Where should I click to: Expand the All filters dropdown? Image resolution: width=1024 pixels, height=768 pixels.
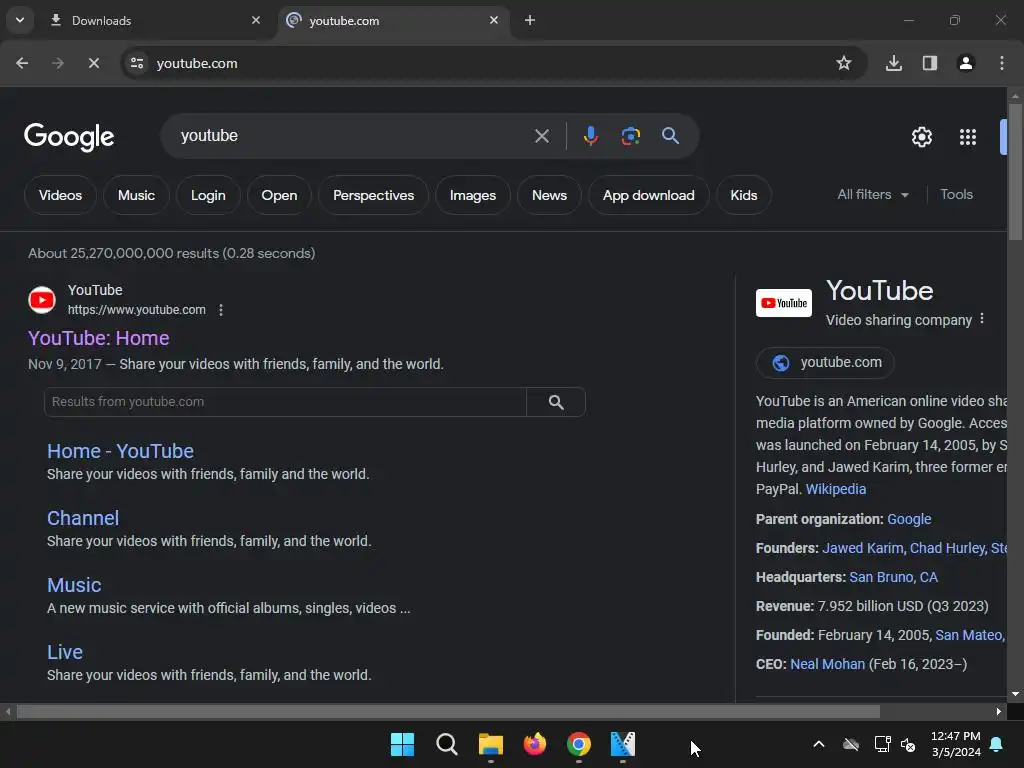coord(873,195)
